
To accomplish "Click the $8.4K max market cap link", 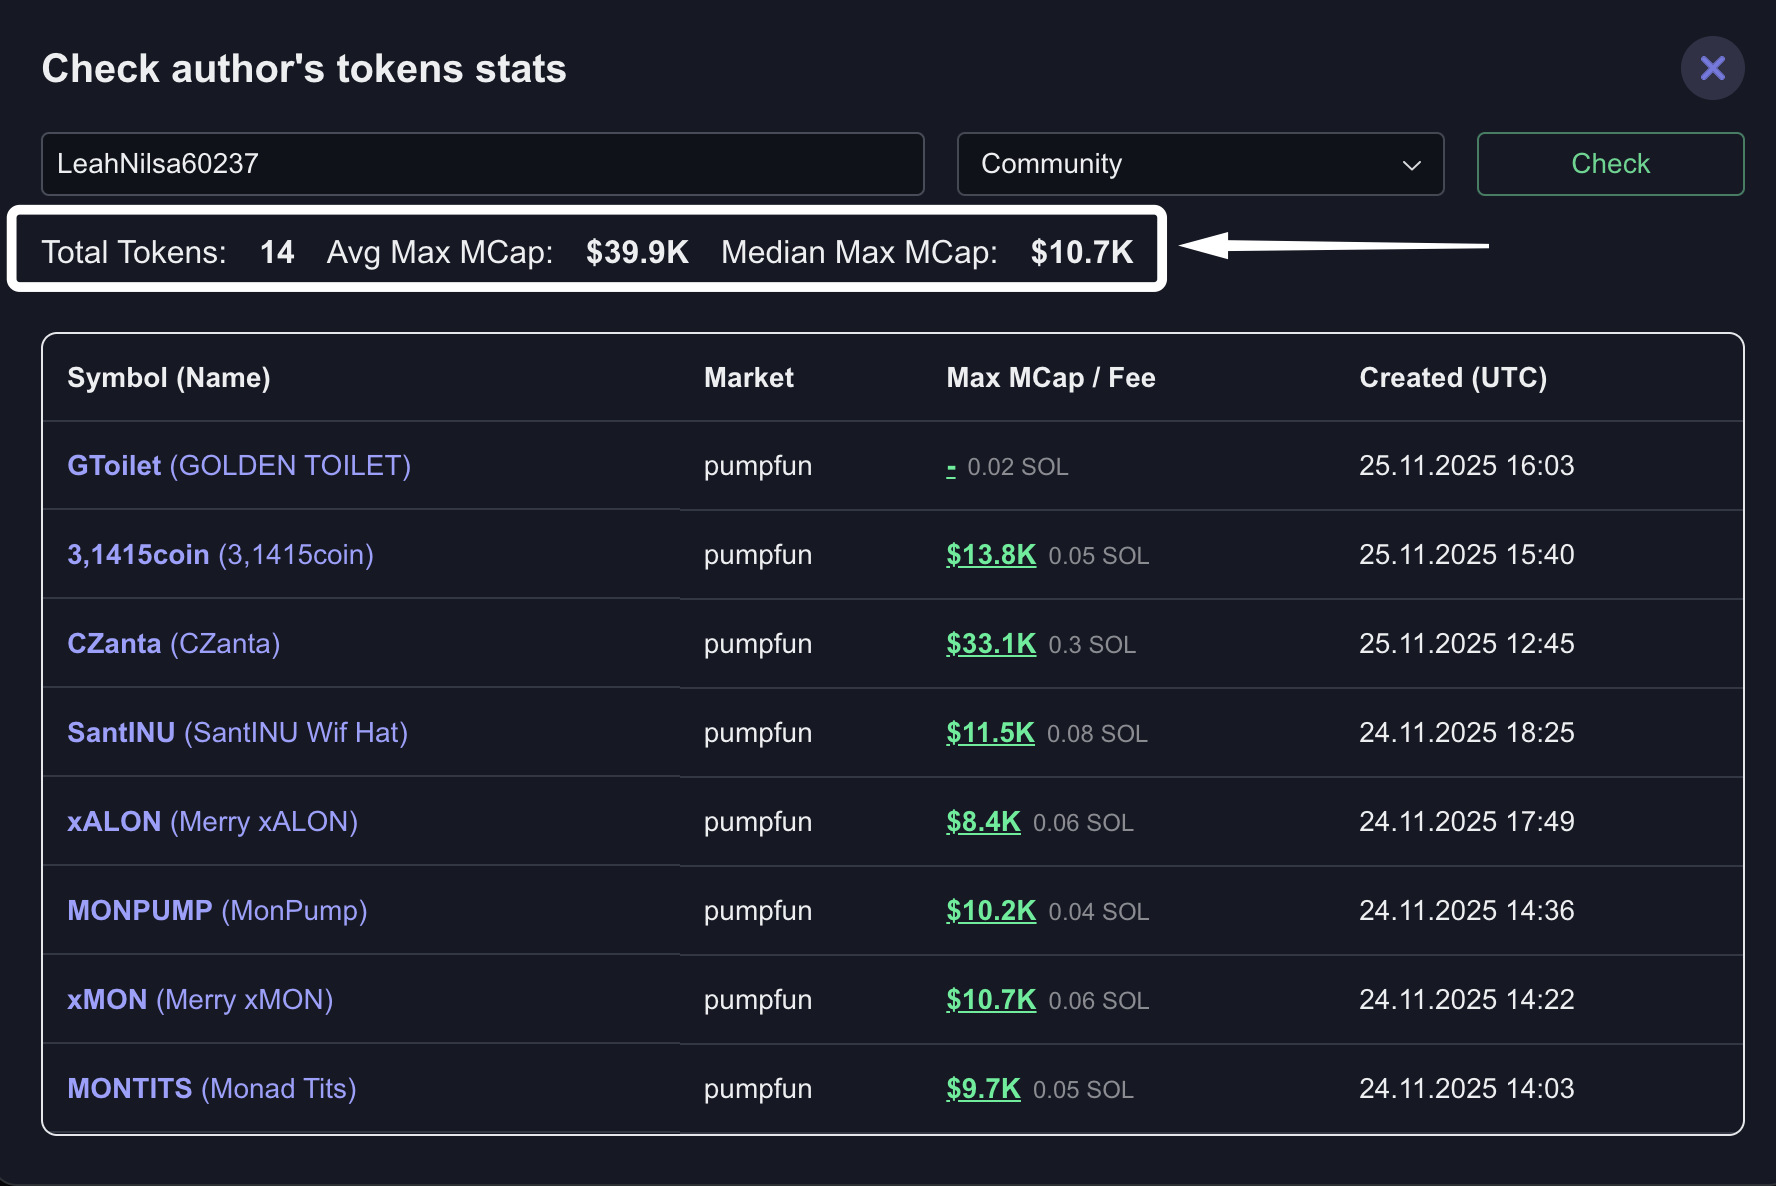I will (982, 822).
